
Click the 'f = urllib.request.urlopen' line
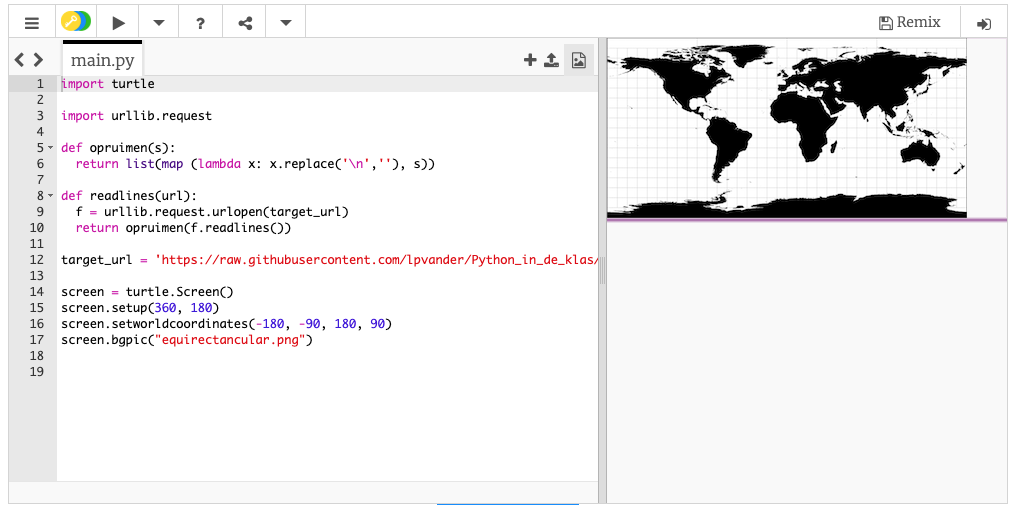212,212
